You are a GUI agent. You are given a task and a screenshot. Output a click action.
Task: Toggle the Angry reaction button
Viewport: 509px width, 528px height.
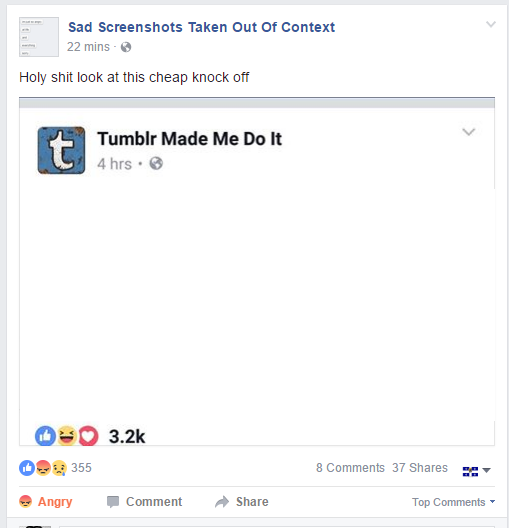pos(46,502)
